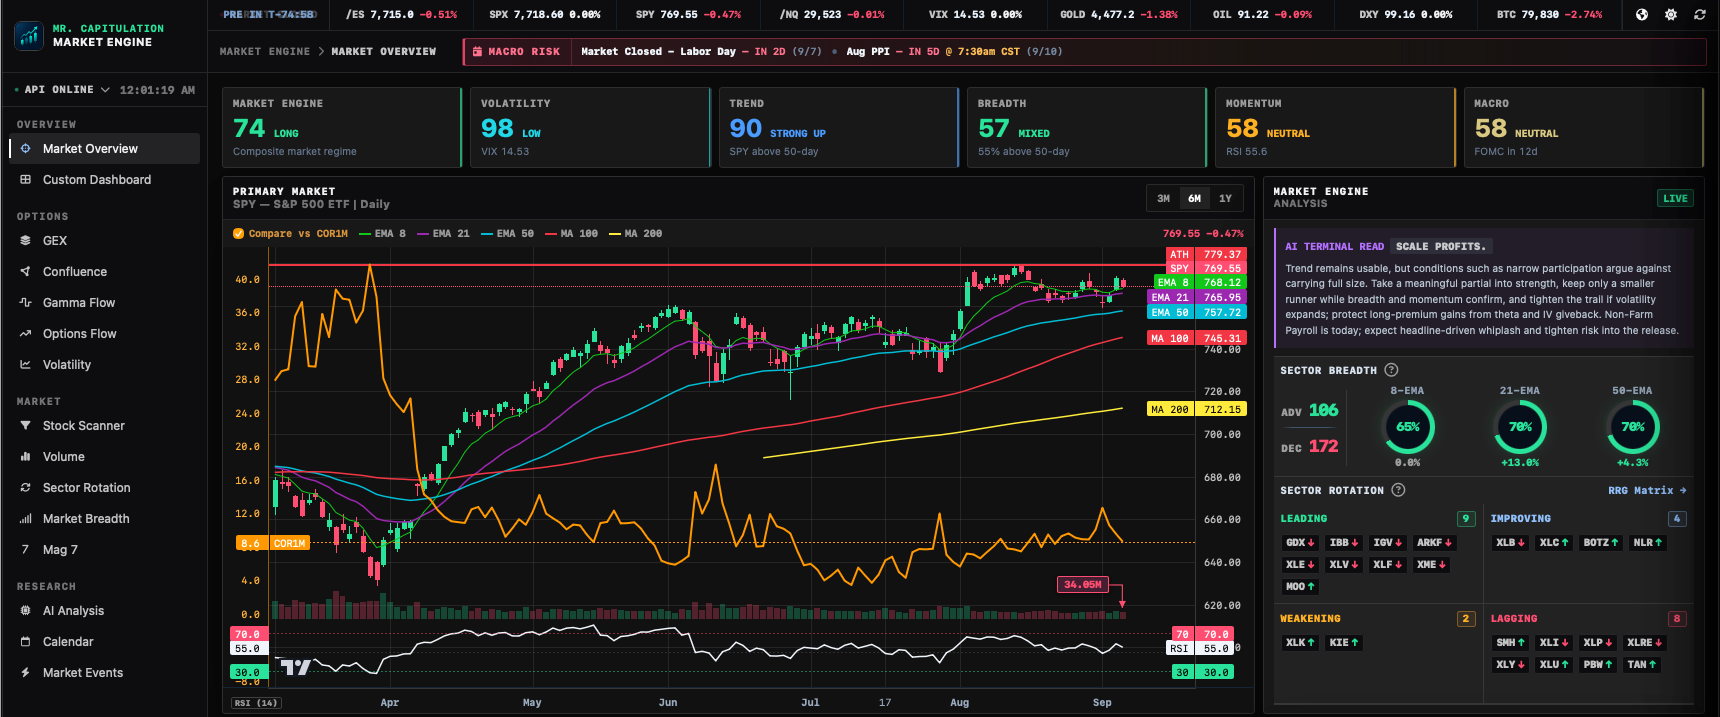Click Momentum 58 Neutral card

(x=1335, y=127)
